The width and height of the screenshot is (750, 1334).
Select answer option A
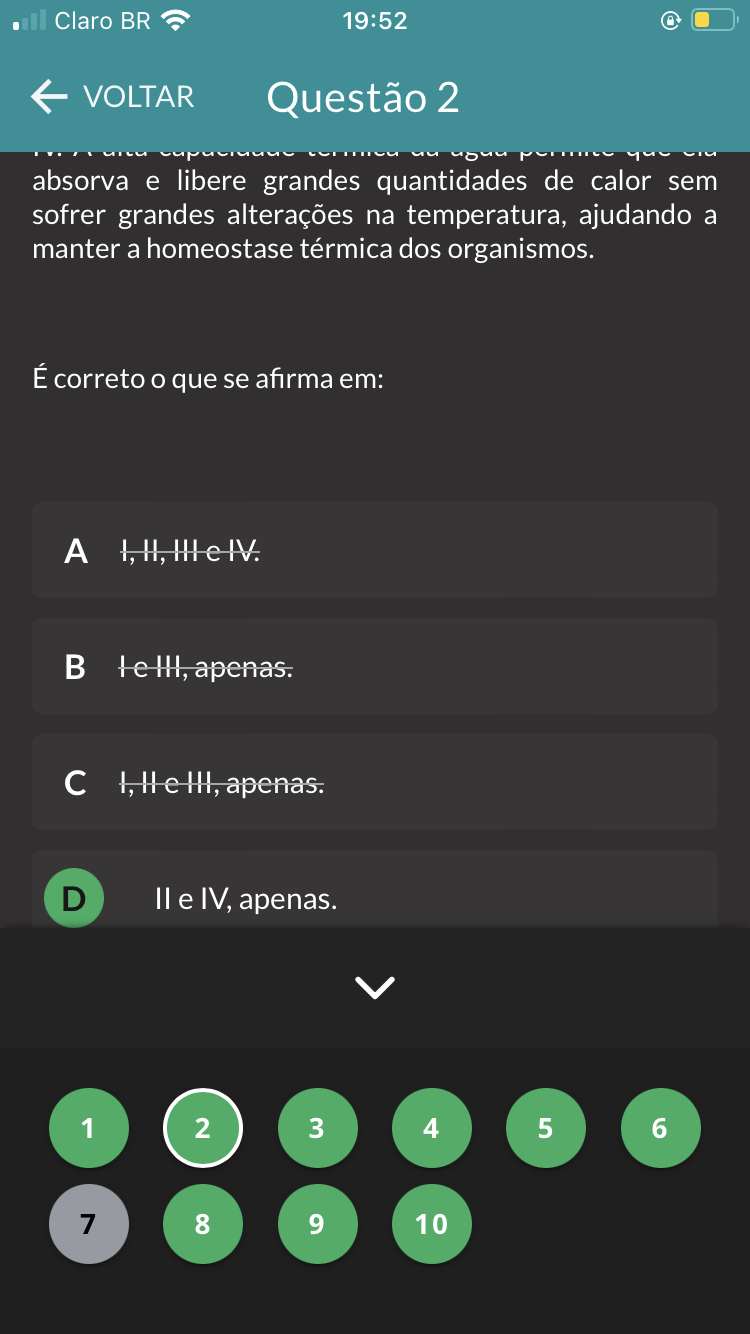[375, 550]
